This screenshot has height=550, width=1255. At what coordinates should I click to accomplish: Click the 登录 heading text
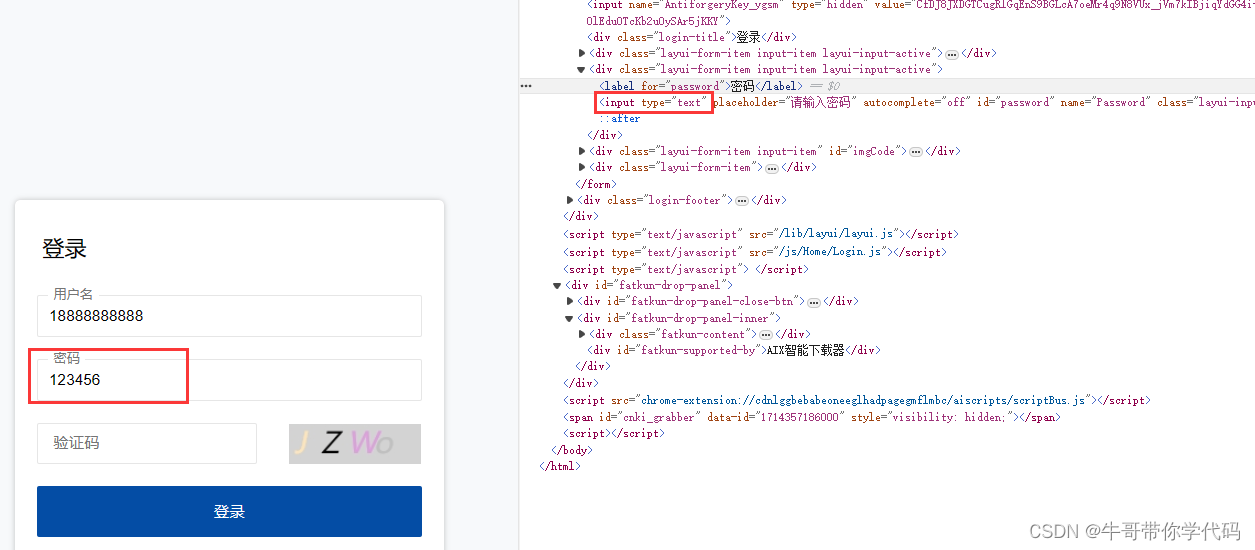[x=64, y=249]
